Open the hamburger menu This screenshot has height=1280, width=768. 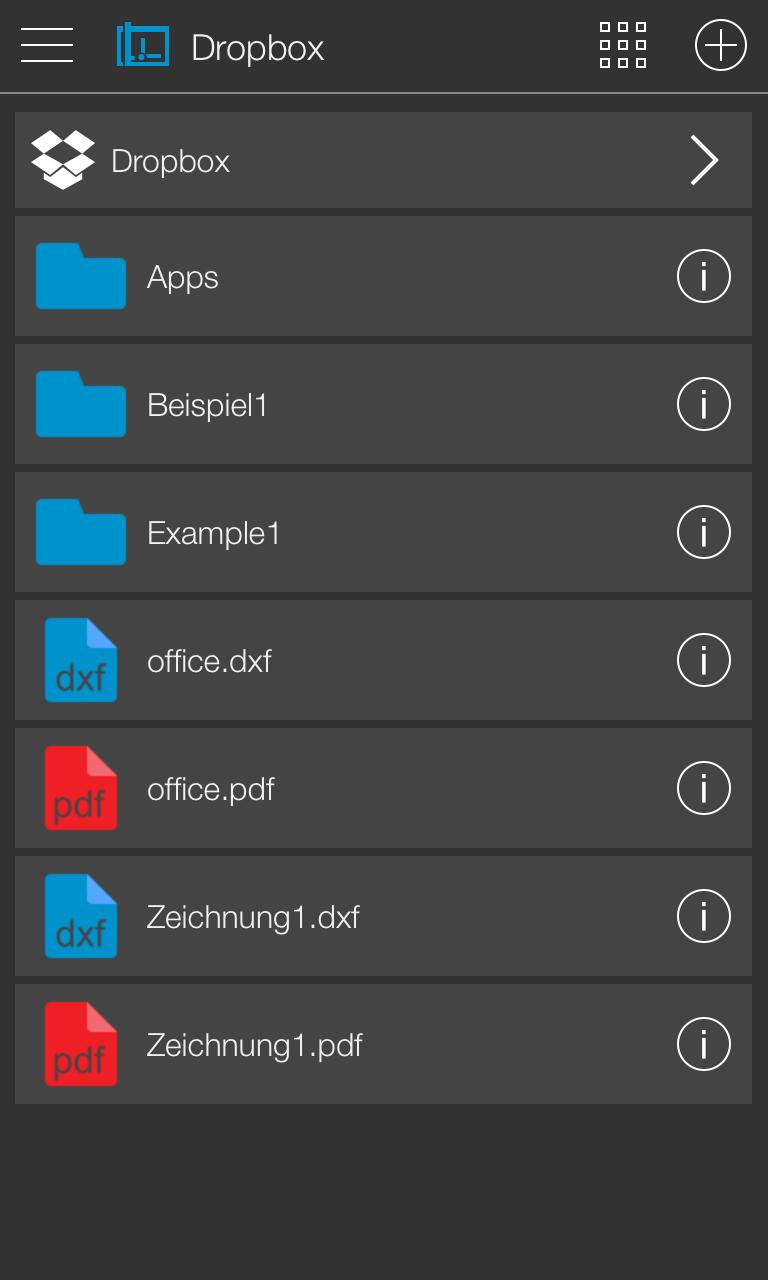[x=47, y=46]
